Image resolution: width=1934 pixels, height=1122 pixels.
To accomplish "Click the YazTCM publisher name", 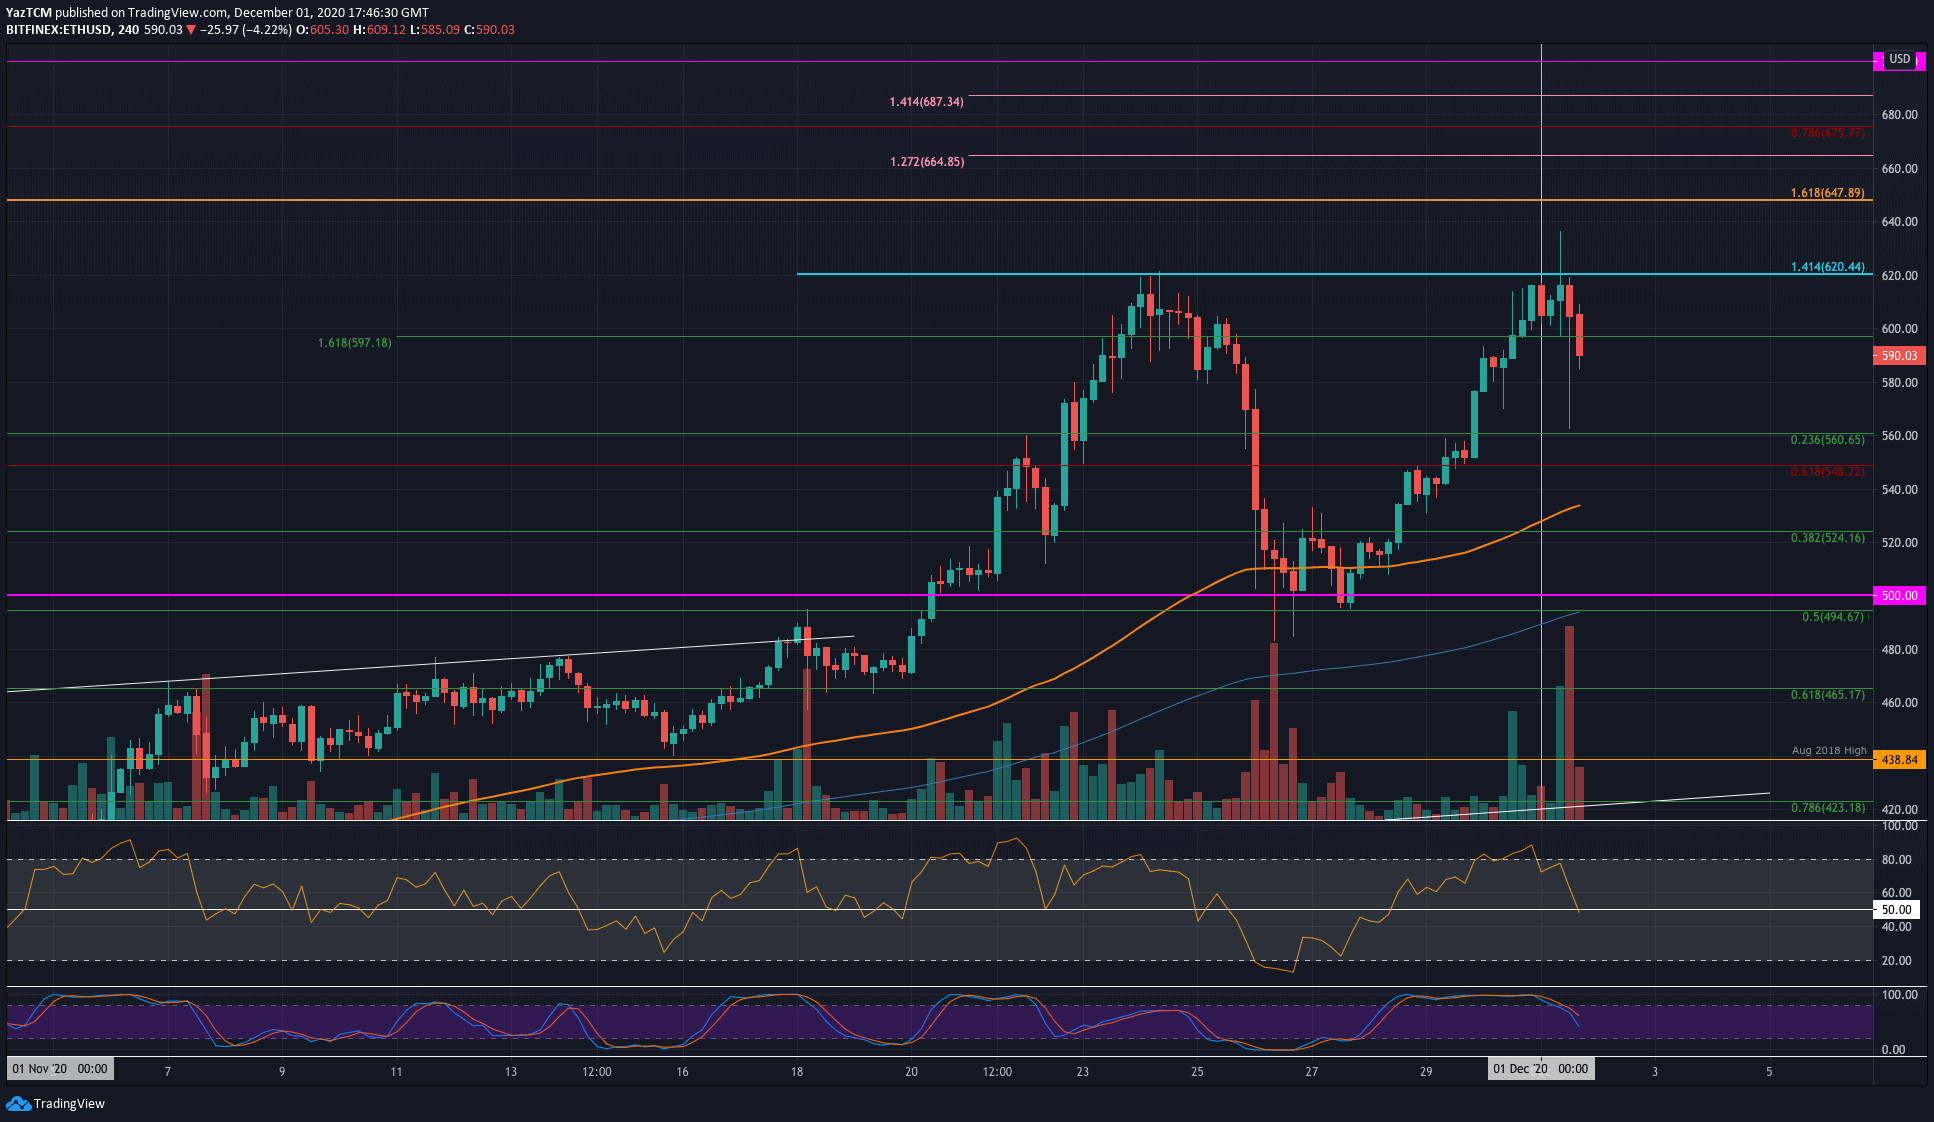I will pos(29,13).
